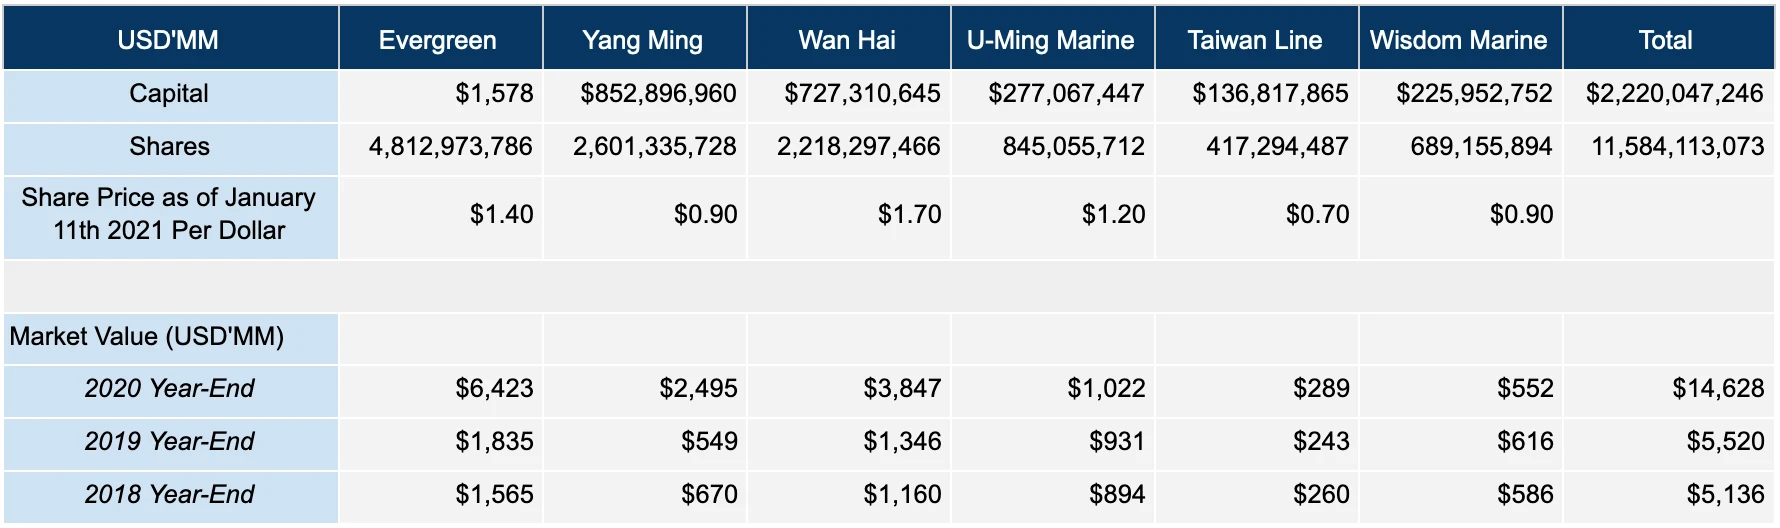
Task: Click the Evergreen column header
Action: (x=438, y=40)
